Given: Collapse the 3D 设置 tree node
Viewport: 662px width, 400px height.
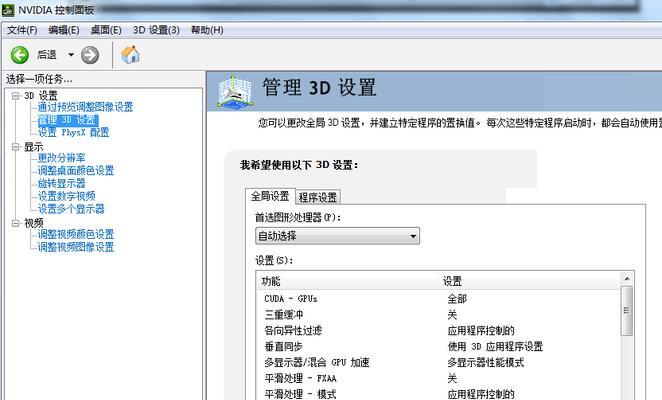Looking at the screenshot, I should (16, 96).
